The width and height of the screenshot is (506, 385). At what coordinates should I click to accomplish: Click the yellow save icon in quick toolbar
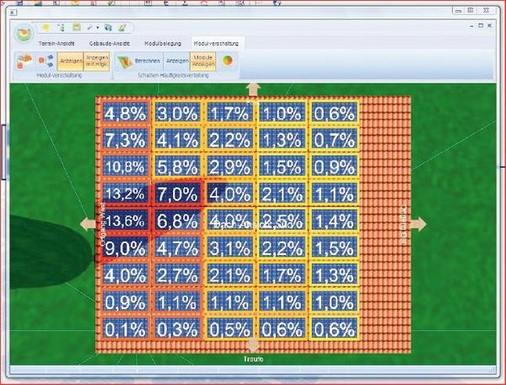coord(77,27)
